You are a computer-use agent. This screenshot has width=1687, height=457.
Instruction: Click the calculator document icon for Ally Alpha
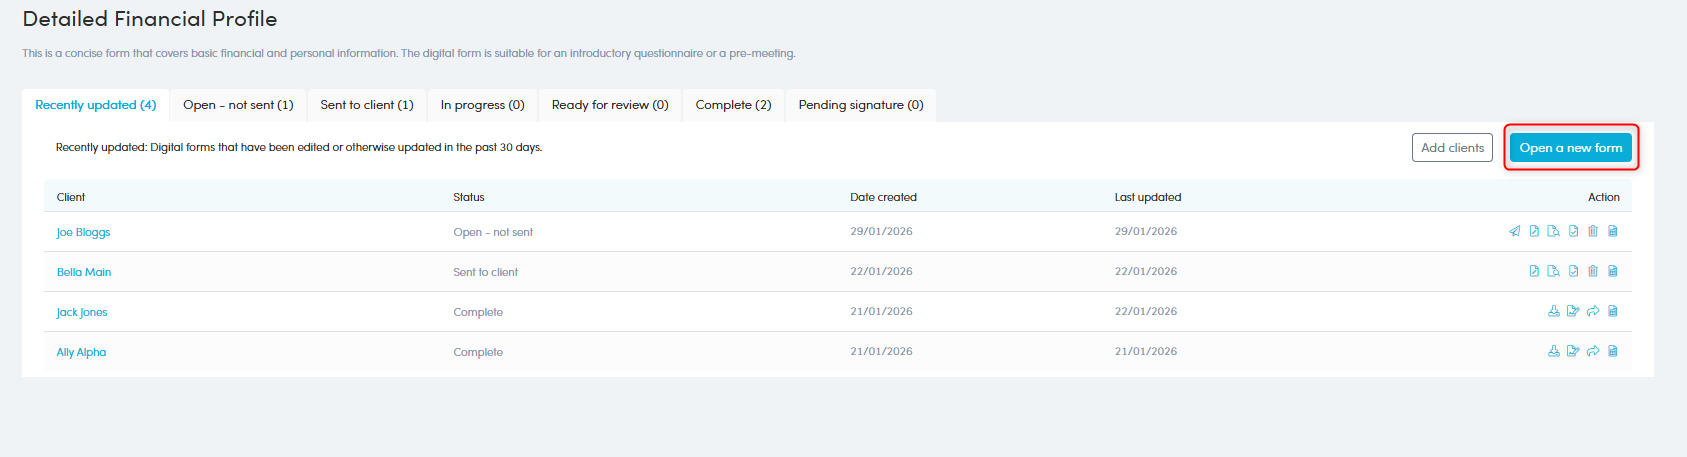click(1613, 351)
